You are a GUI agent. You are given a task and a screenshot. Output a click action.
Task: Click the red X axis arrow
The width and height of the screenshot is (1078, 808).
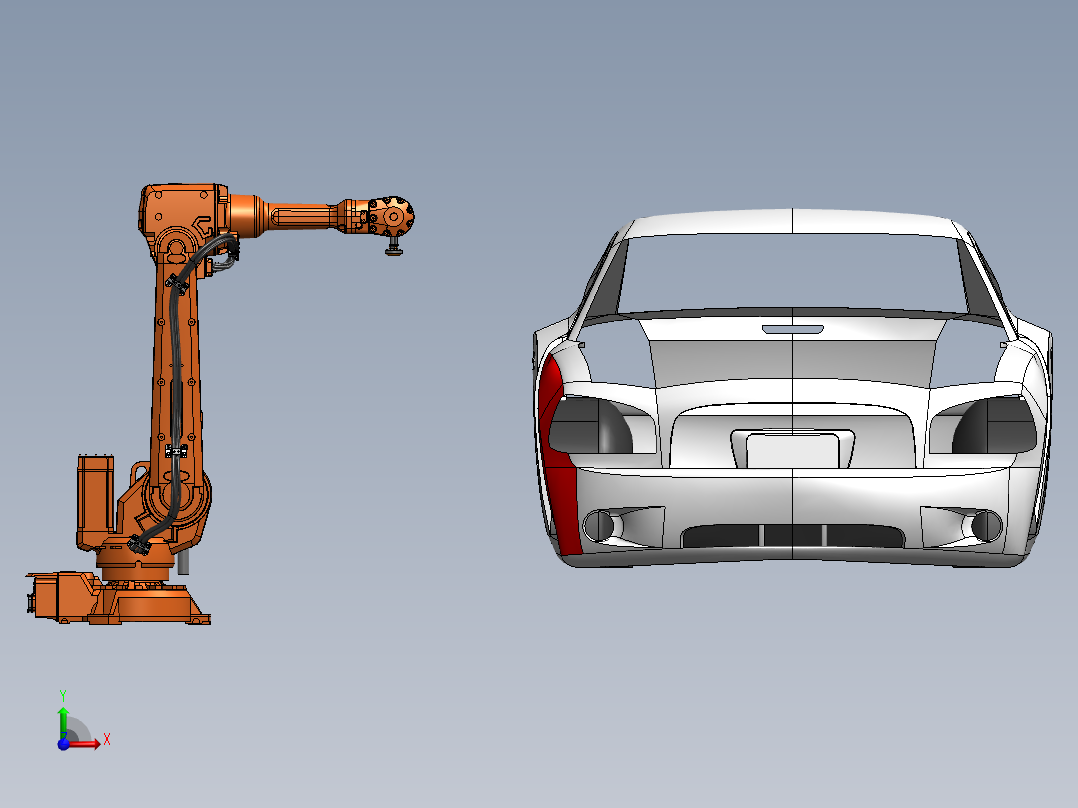[x=97, y=742]
